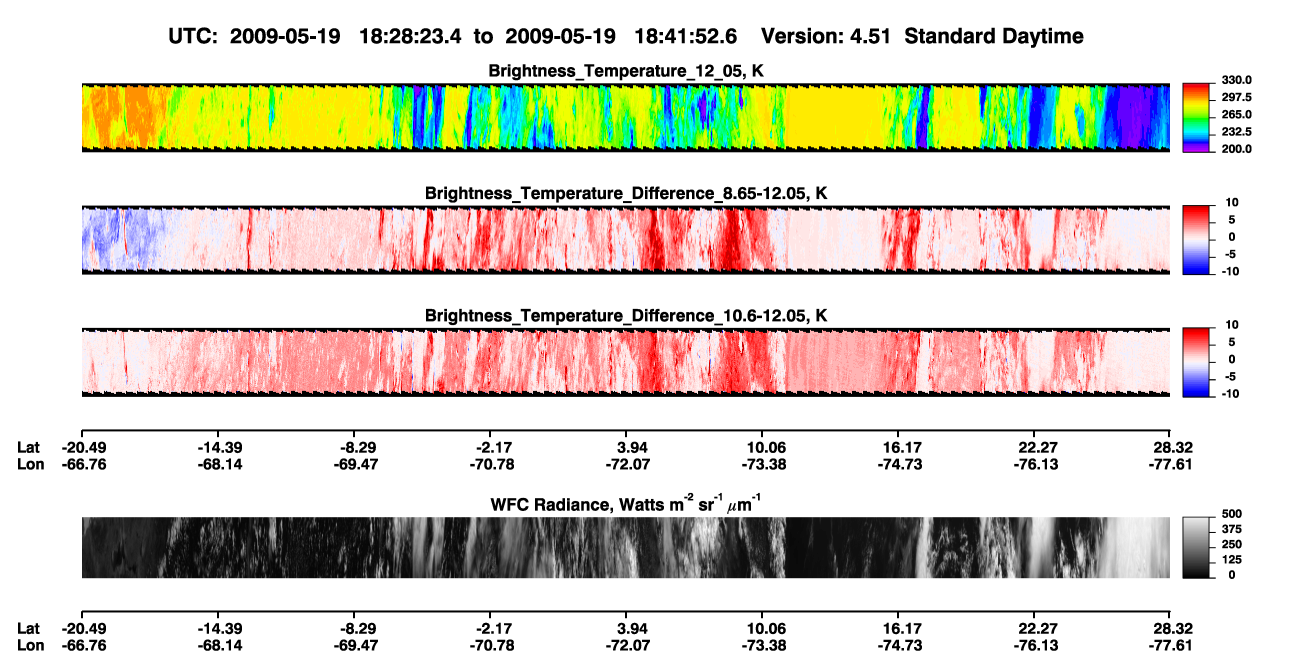Click the -10 tick on the 8.65-12.05 colorbar

click(x=1230, y=271)
